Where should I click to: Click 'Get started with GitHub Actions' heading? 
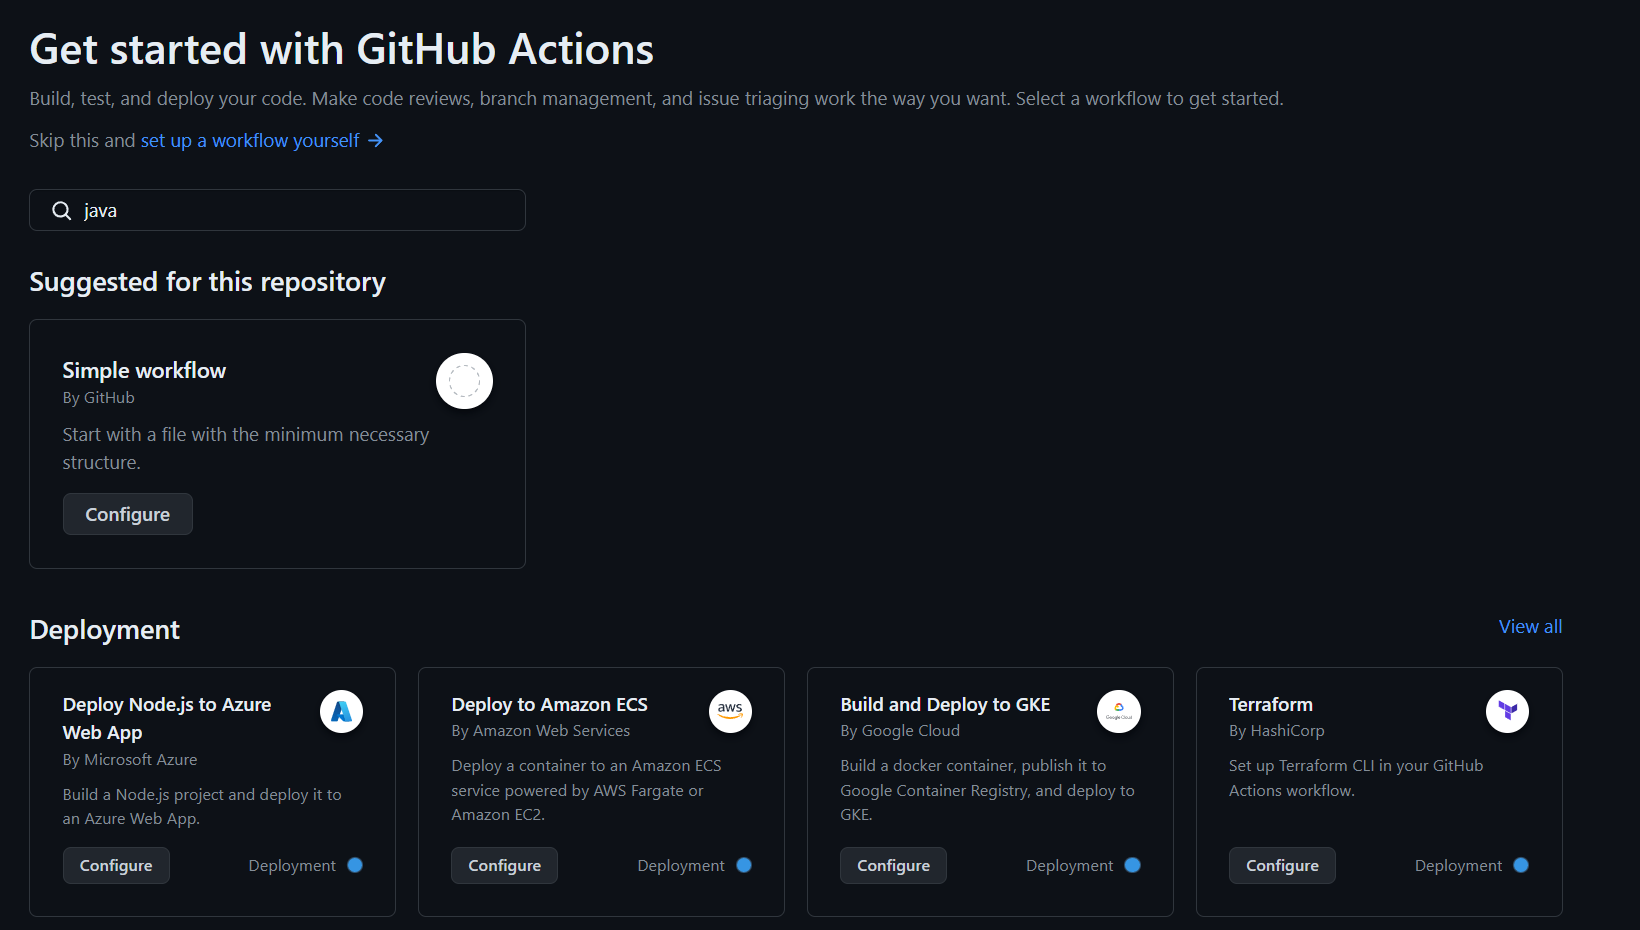click(x=342, y=49)
